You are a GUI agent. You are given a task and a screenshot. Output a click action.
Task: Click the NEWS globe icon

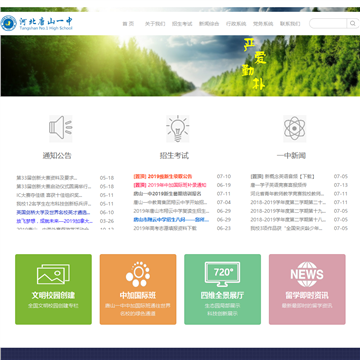point(307,274)
